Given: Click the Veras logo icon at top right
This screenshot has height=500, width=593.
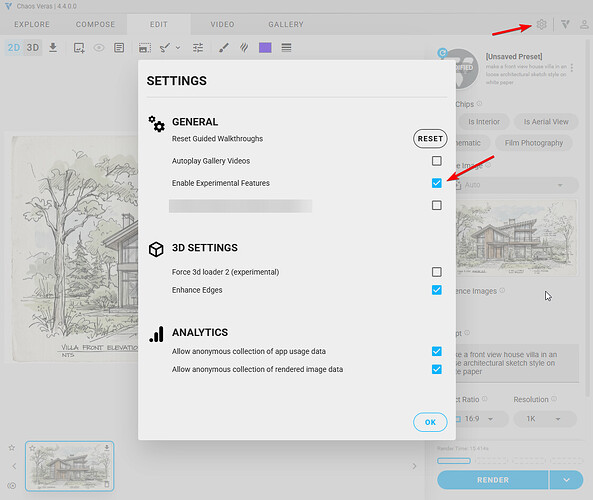Looking at the screenshot, I should (x=565, y=24).
